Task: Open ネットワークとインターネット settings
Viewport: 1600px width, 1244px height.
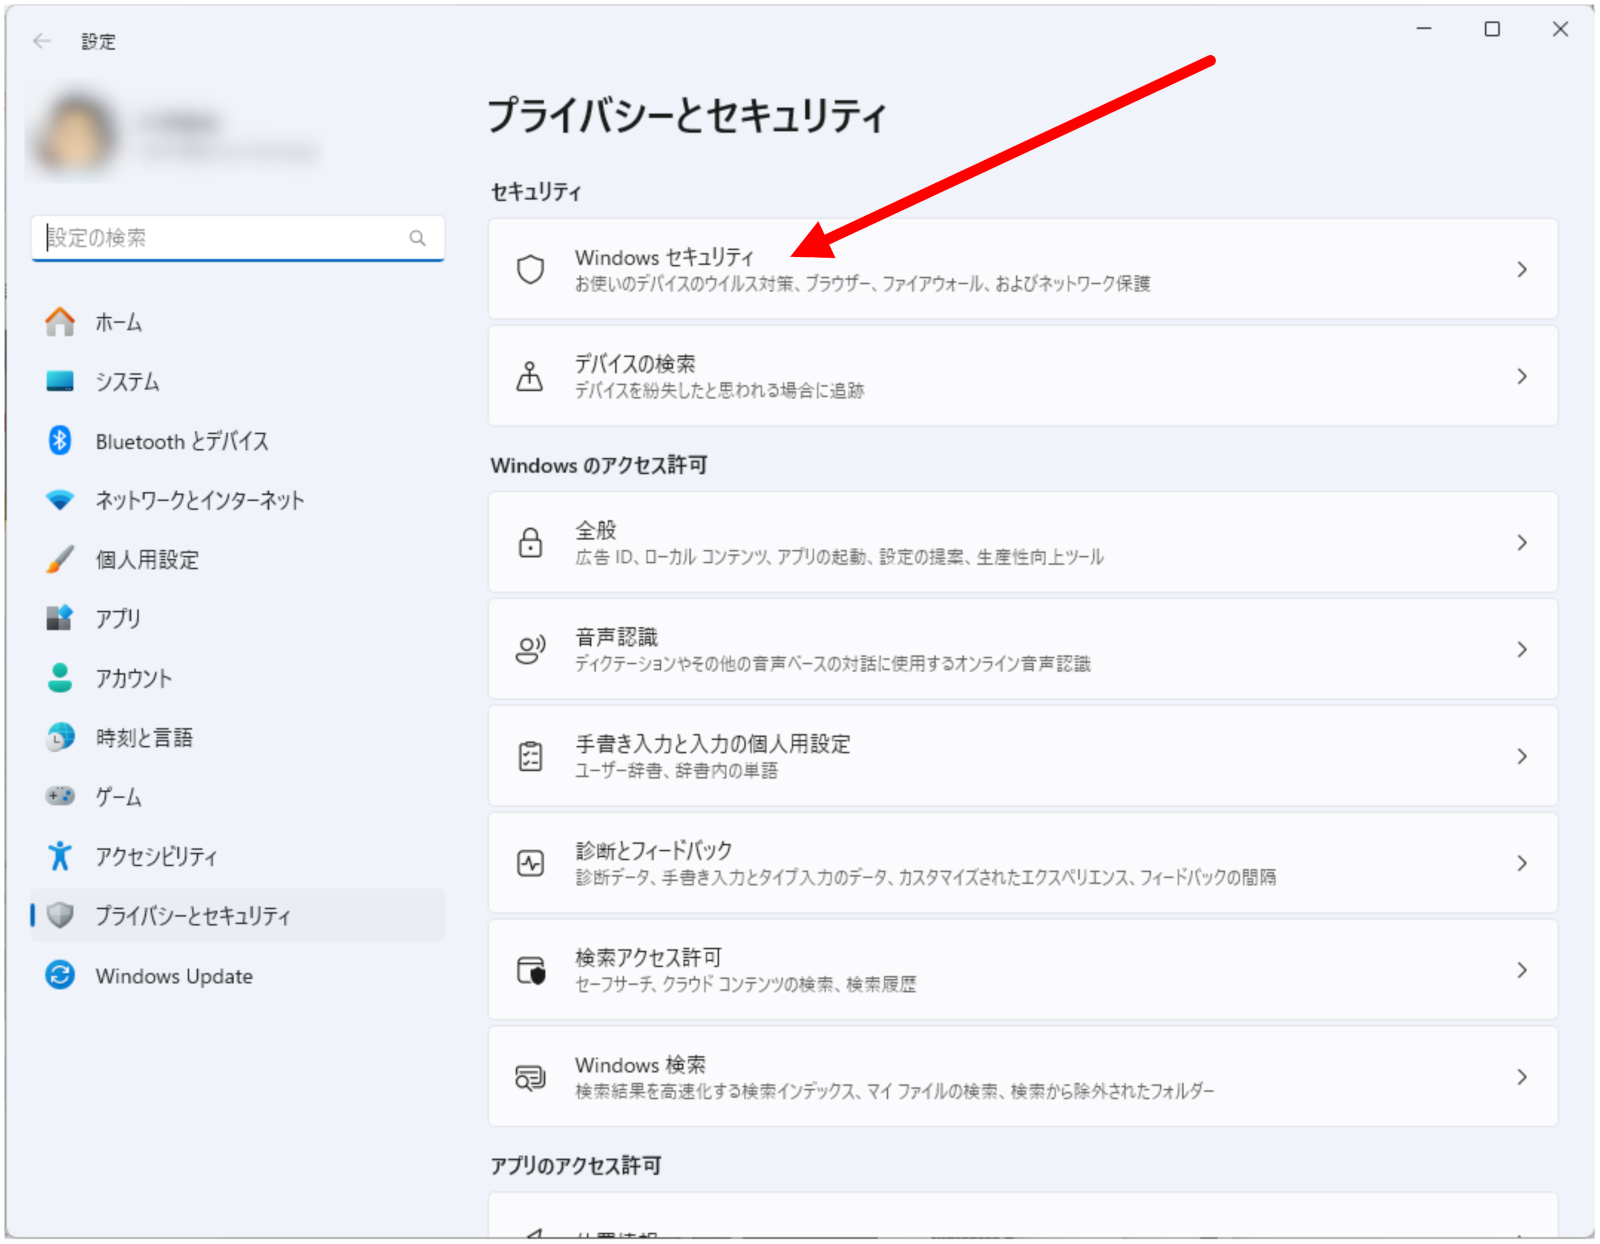Action: 199,500
